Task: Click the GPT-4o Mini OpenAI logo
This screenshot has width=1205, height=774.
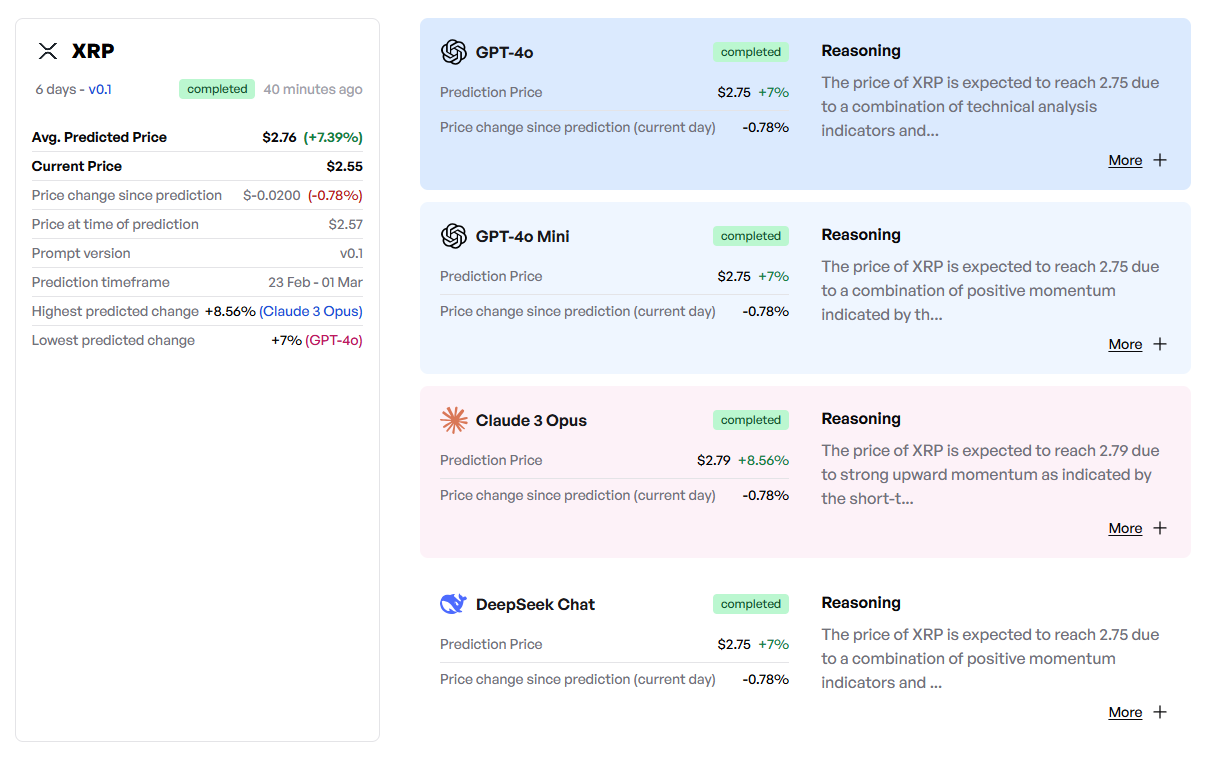Action: (x=454, y=236)
